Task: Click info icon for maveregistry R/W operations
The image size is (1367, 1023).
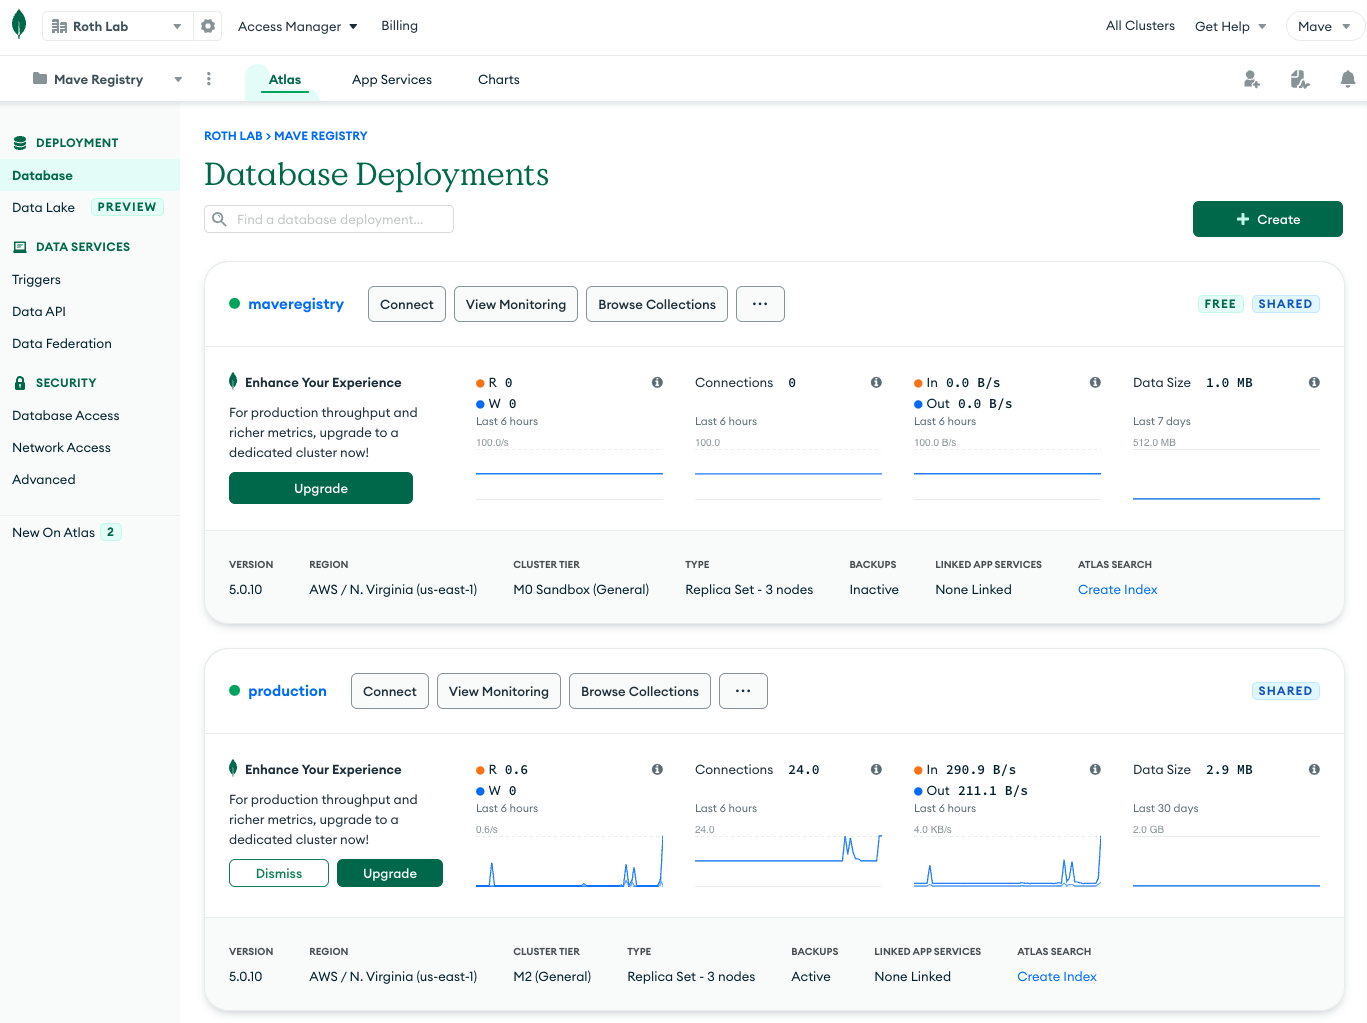Action: [657, 382]
